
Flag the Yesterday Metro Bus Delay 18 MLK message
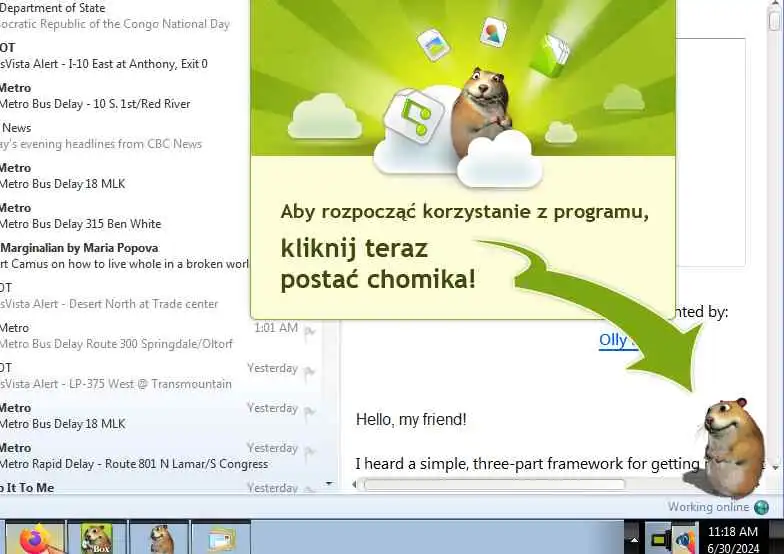310,411
